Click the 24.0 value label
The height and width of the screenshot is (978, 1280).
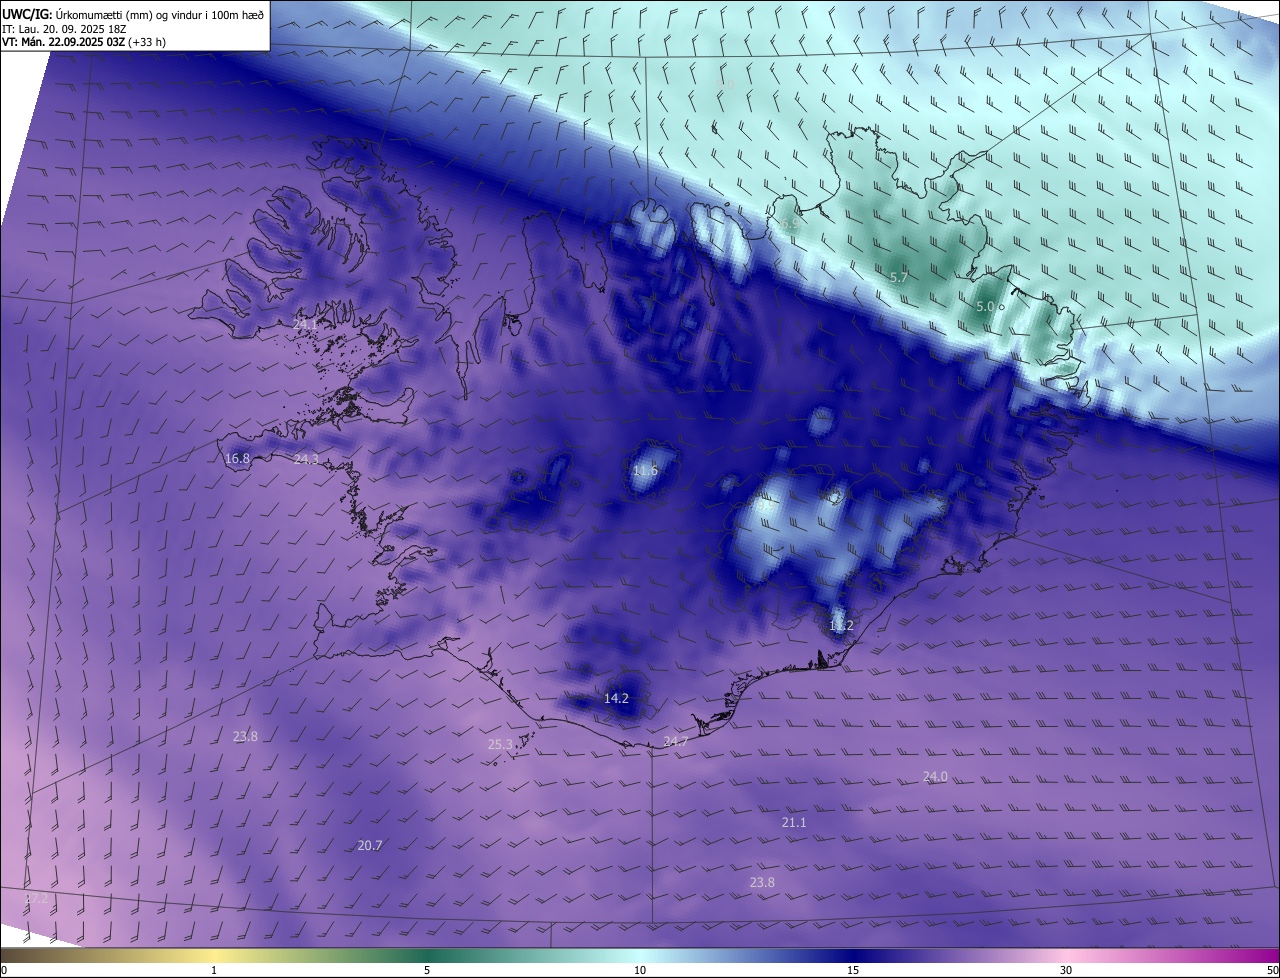pyautogui.click(x=935, y=776)
